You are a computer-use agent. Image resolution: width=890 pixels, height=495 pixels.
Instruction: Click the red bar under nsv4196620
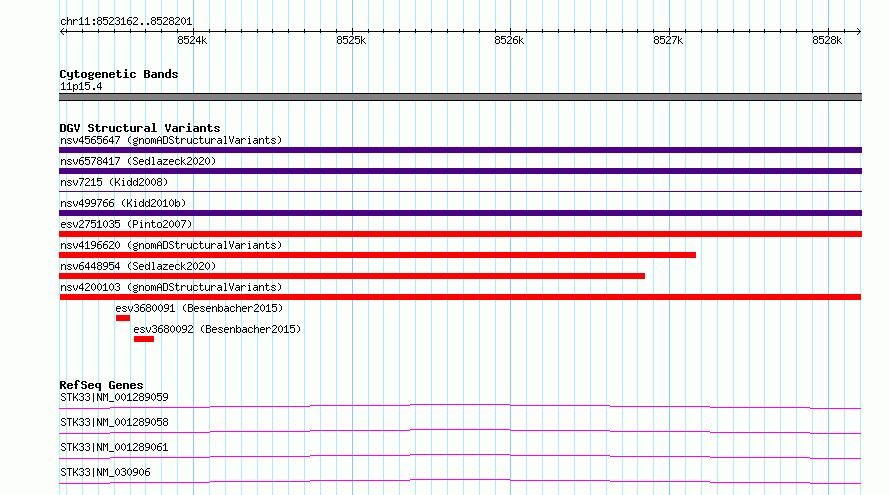[x=377, y=255]
